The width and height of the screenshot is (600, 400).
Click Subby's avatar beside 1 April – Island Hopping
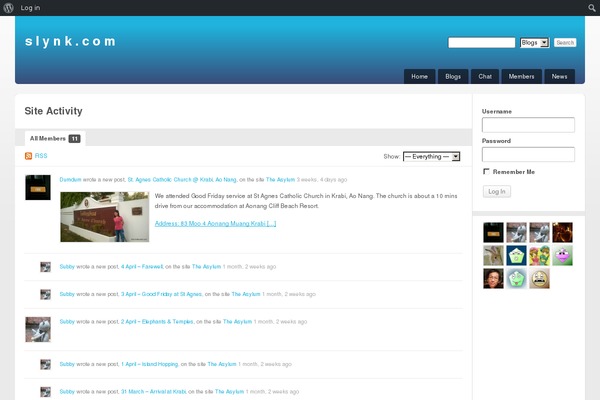[46, 364]
